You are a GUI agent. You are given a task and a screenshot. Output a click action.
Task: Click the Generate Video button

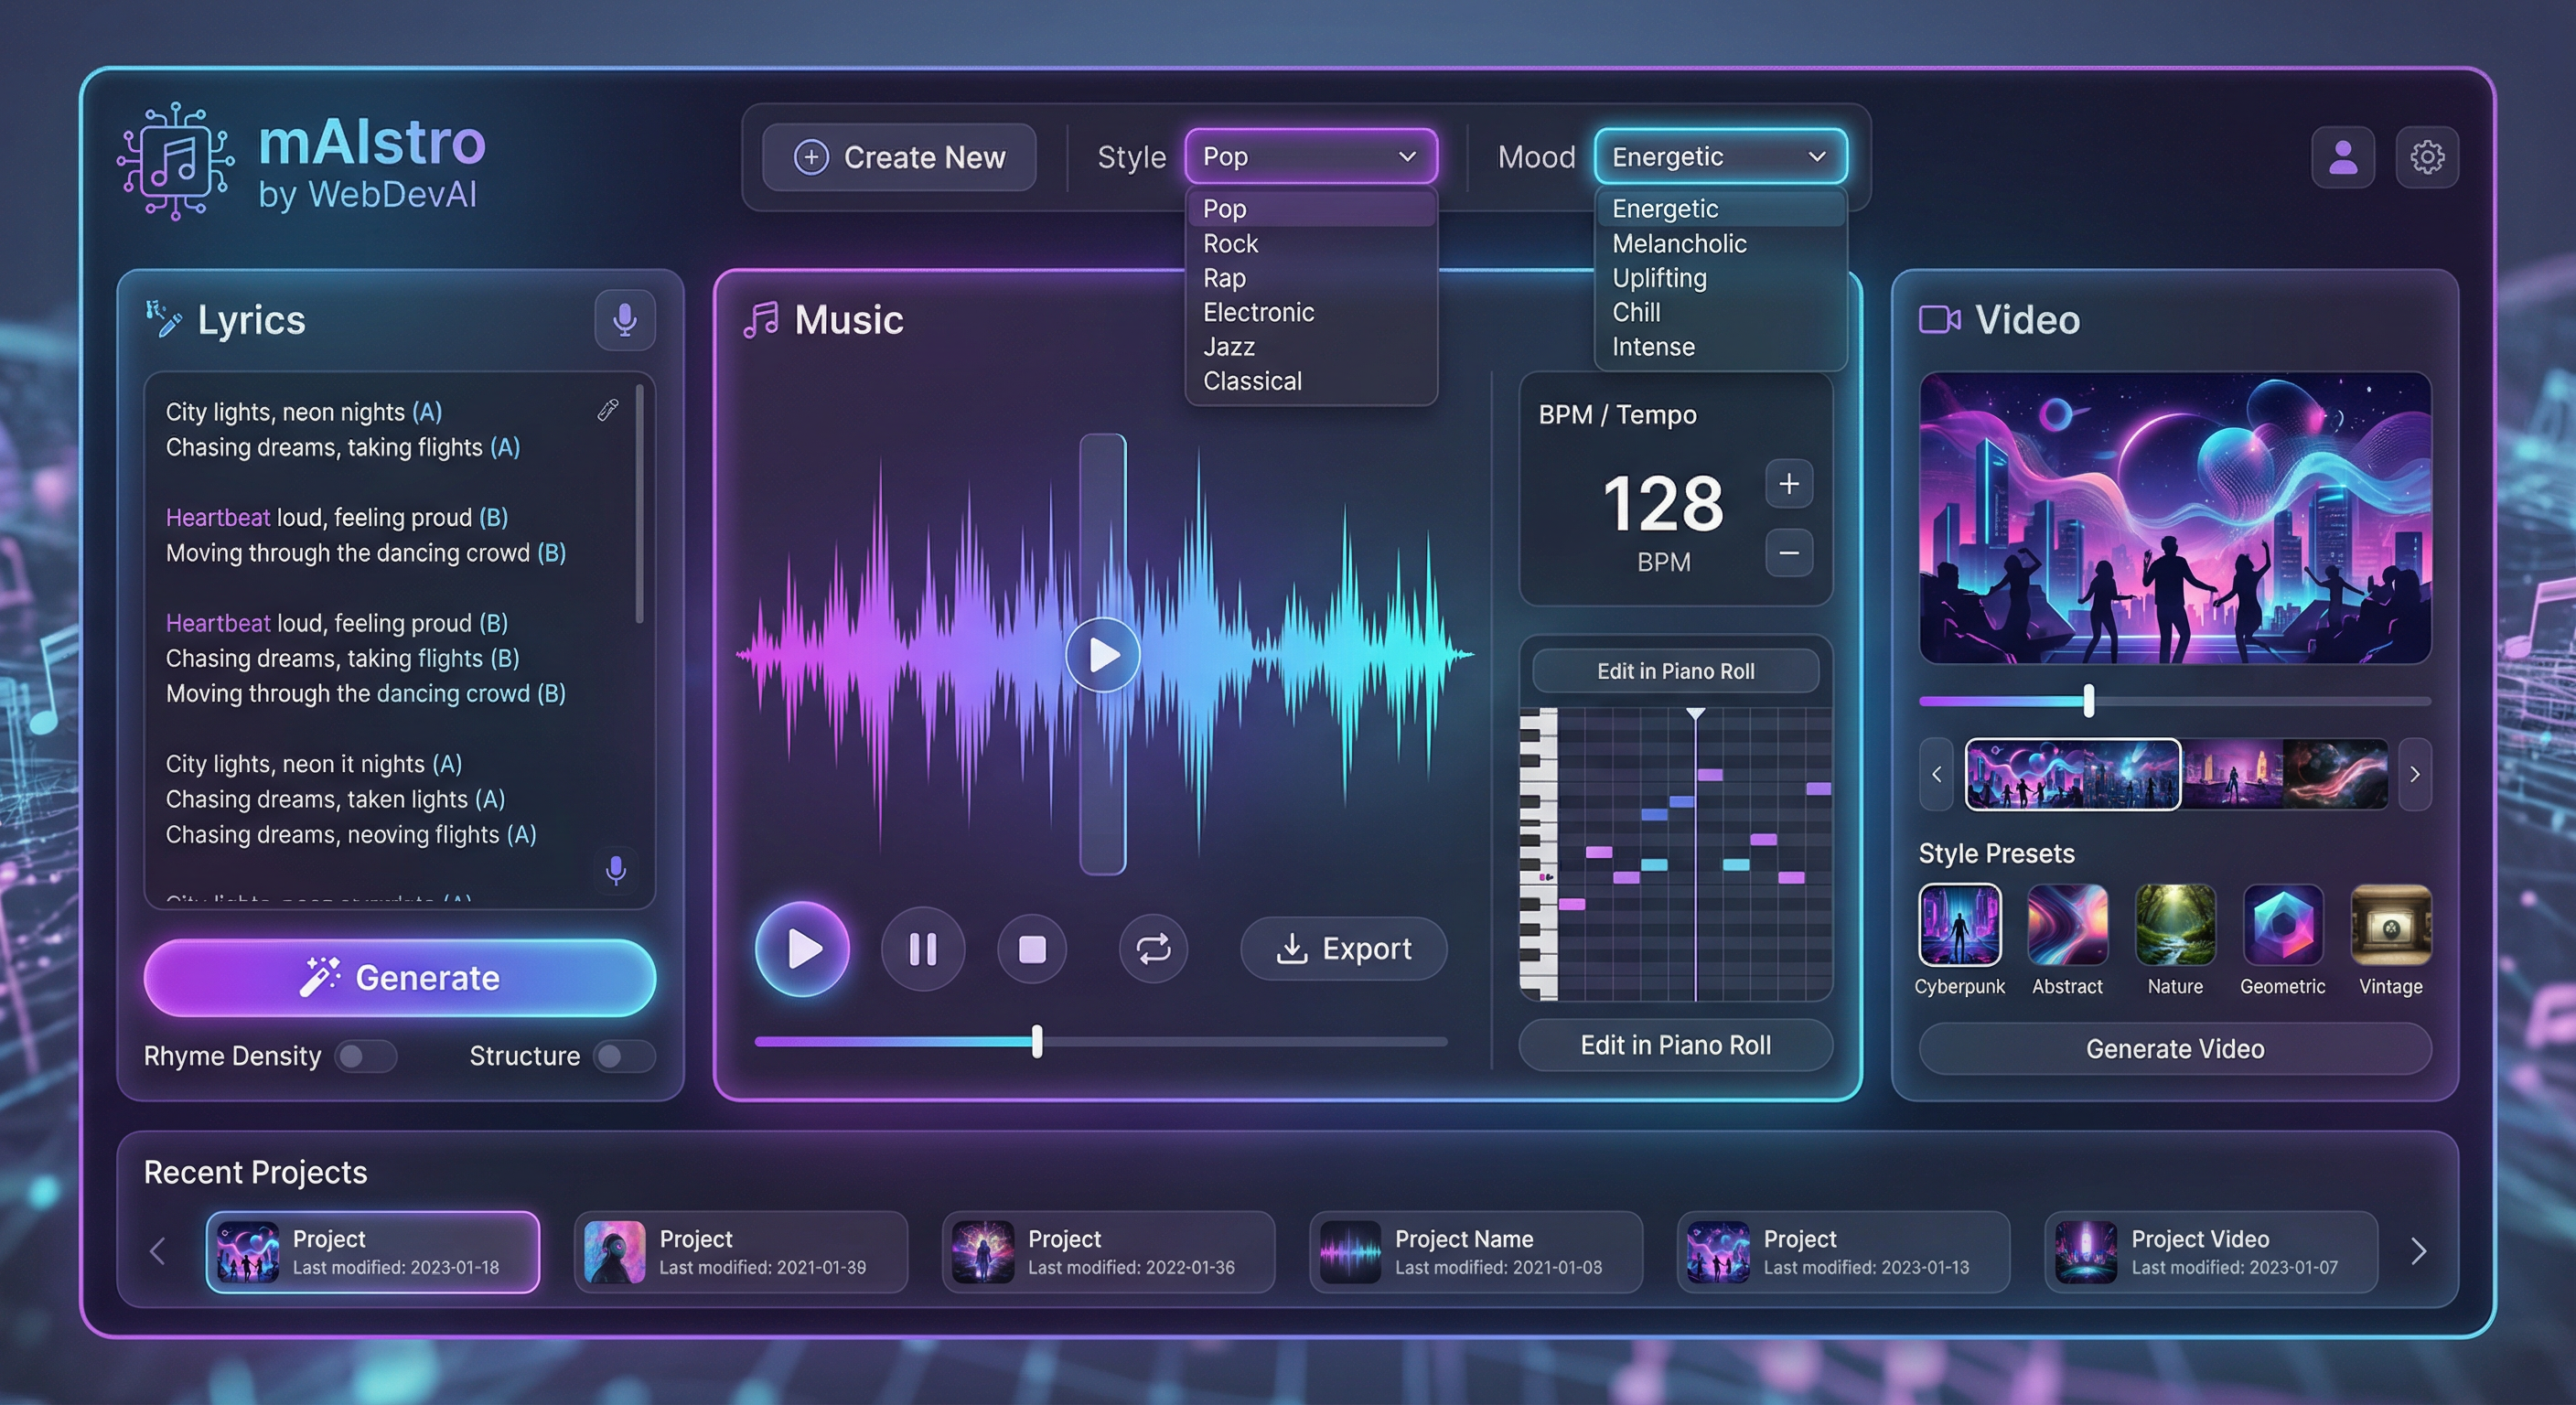[2175, 1049]
